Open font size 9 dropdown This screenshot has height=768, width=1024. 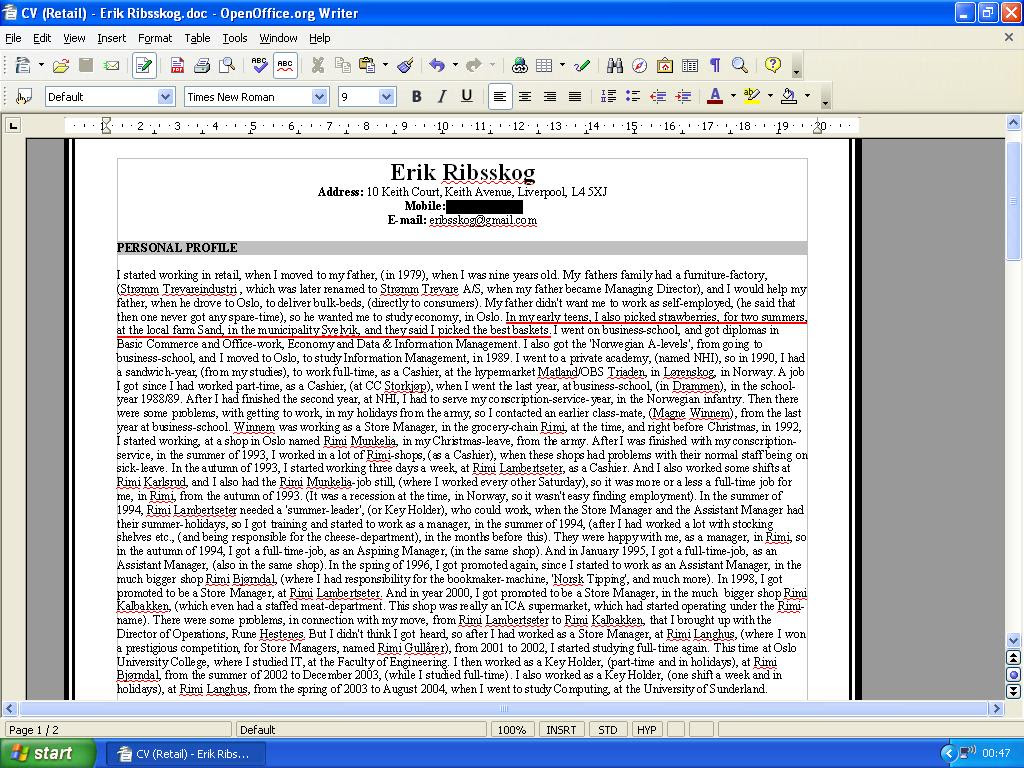click(x=387, y=97)
